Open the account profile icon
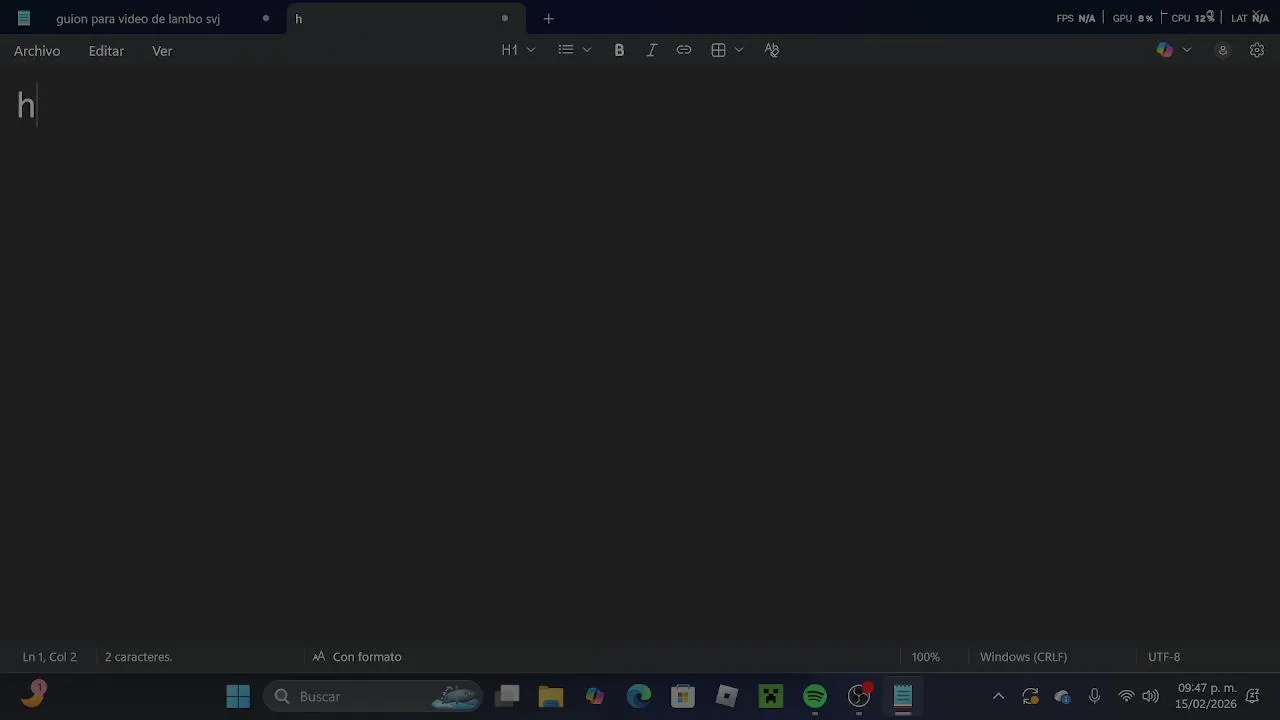1280x720 pixels. tap(1222, 50)
